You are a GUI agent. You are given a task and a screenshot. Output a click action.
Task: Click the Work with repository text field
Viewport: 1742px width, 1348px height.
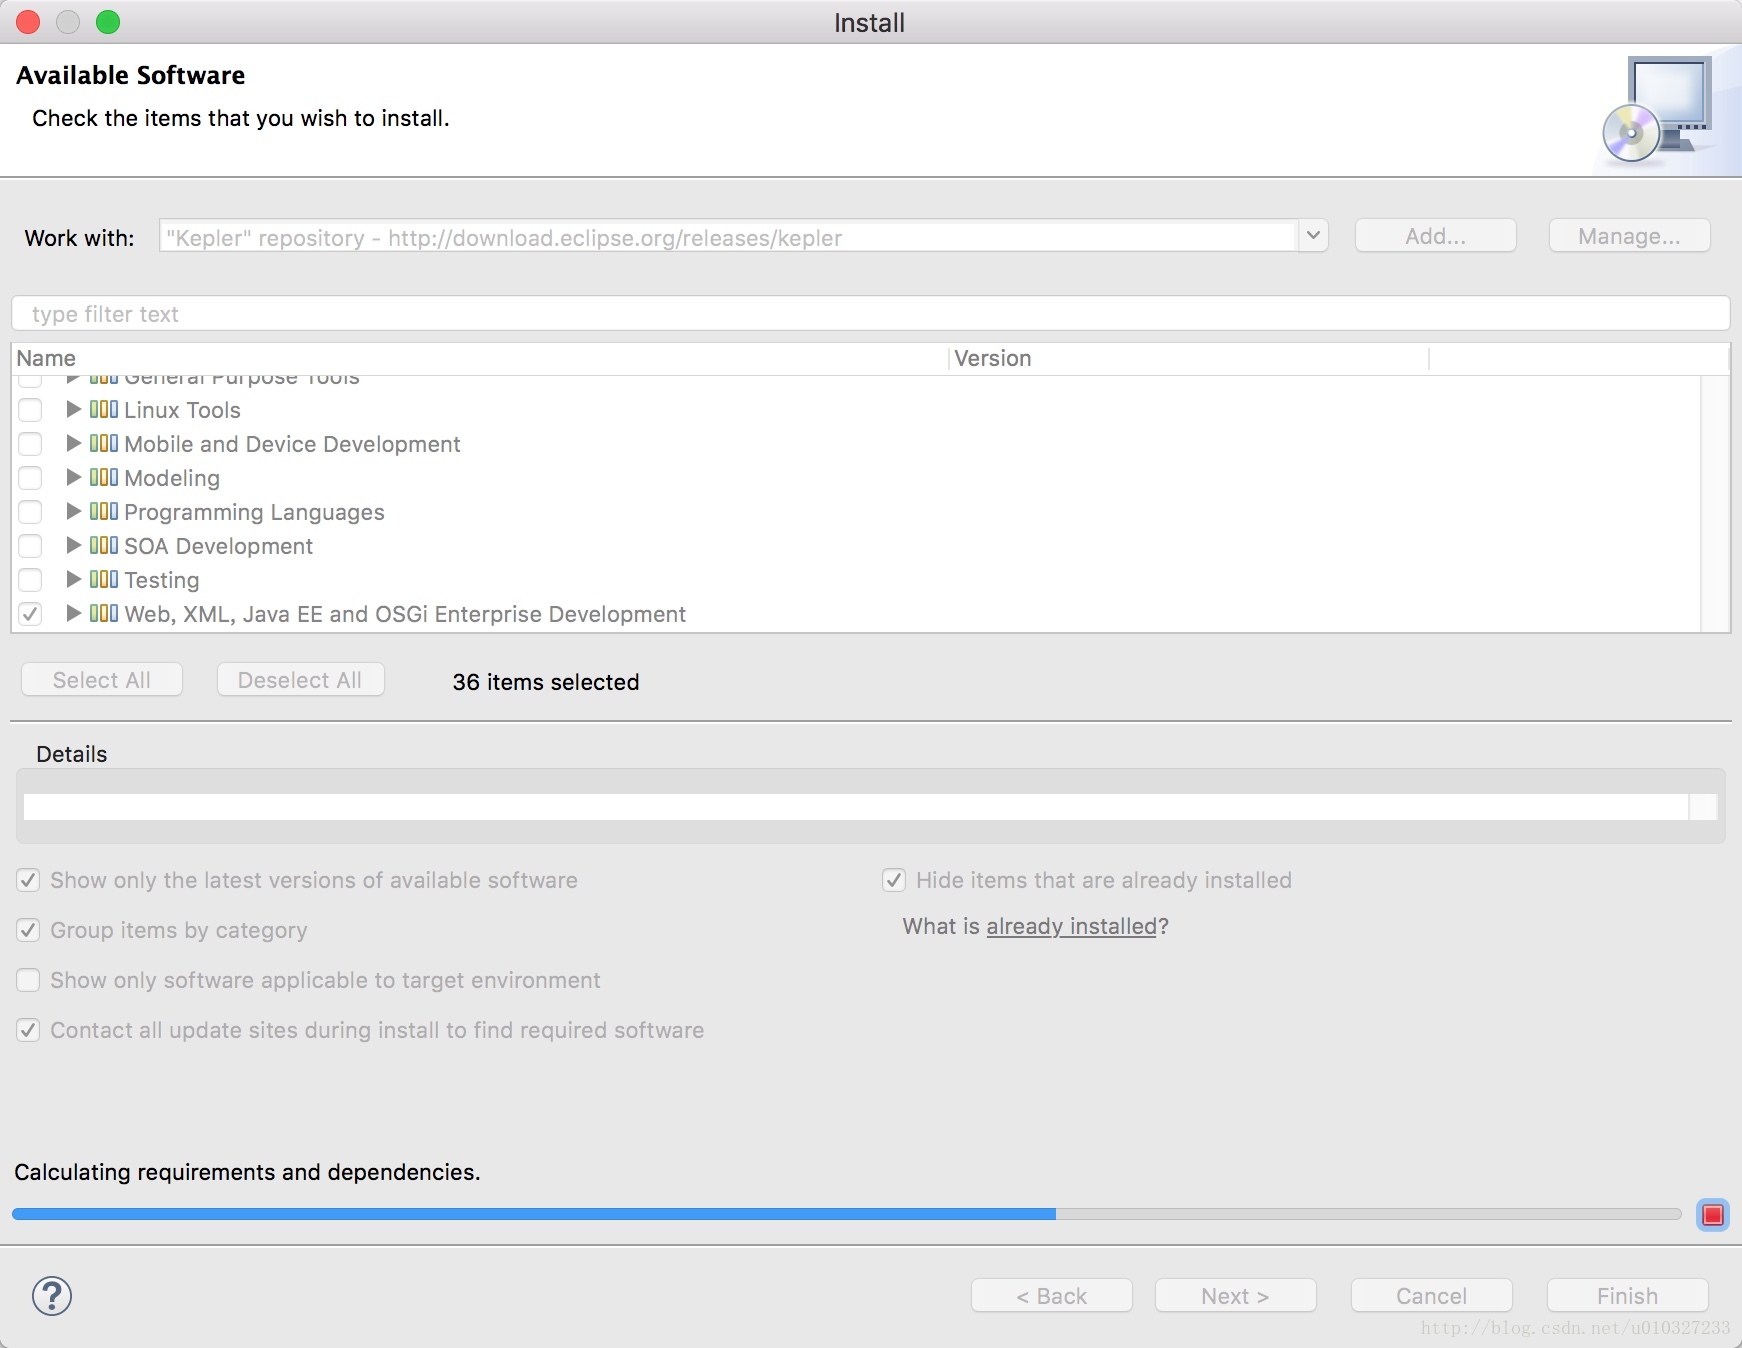(x=729, y=237)
